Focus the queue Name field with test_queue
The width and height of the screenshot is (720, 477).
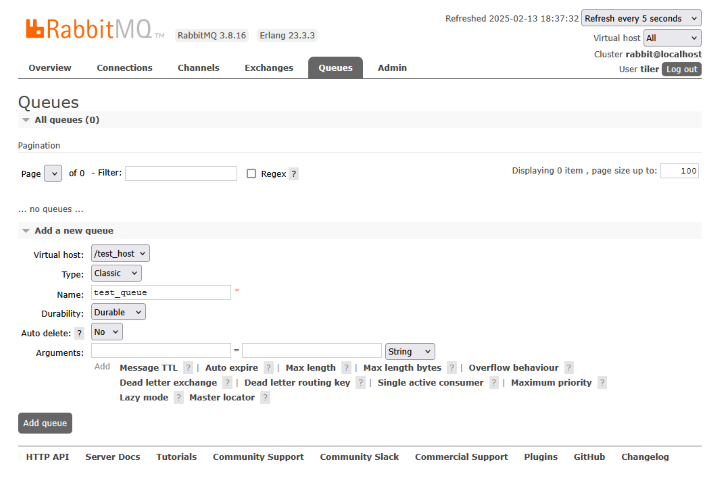[161, 292]
